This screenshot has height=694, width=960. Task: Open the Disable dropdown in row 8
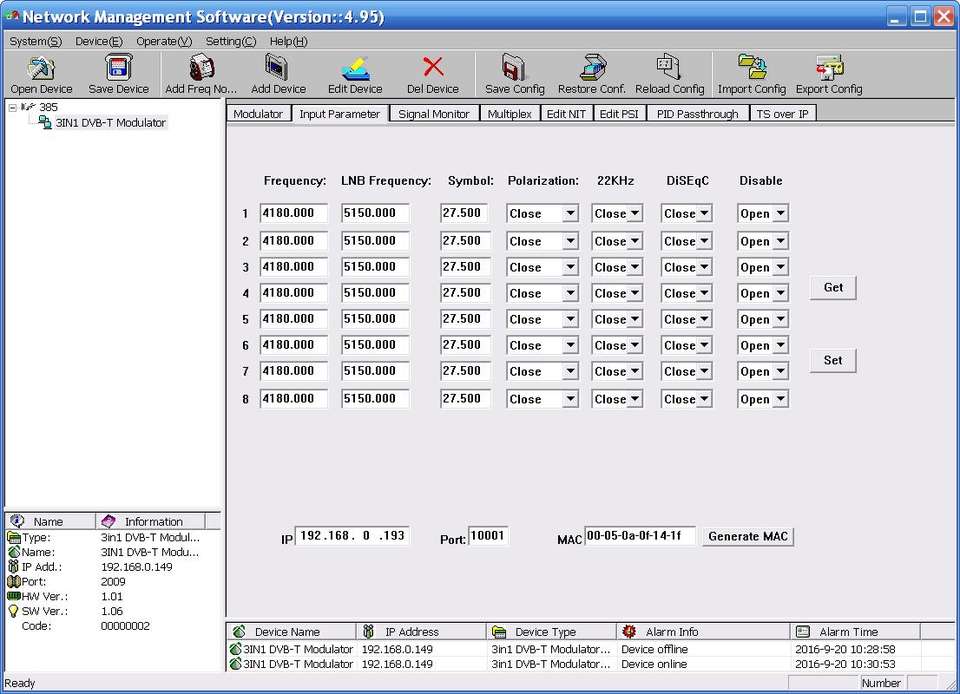(779, 400)
